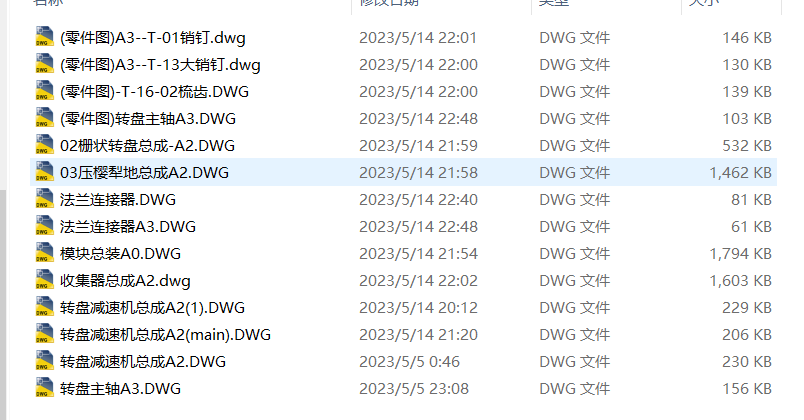This screenshot has width=804, height=420.
Task: Select file 法兰连接器A3.DWG
Action: pos(404,226)
